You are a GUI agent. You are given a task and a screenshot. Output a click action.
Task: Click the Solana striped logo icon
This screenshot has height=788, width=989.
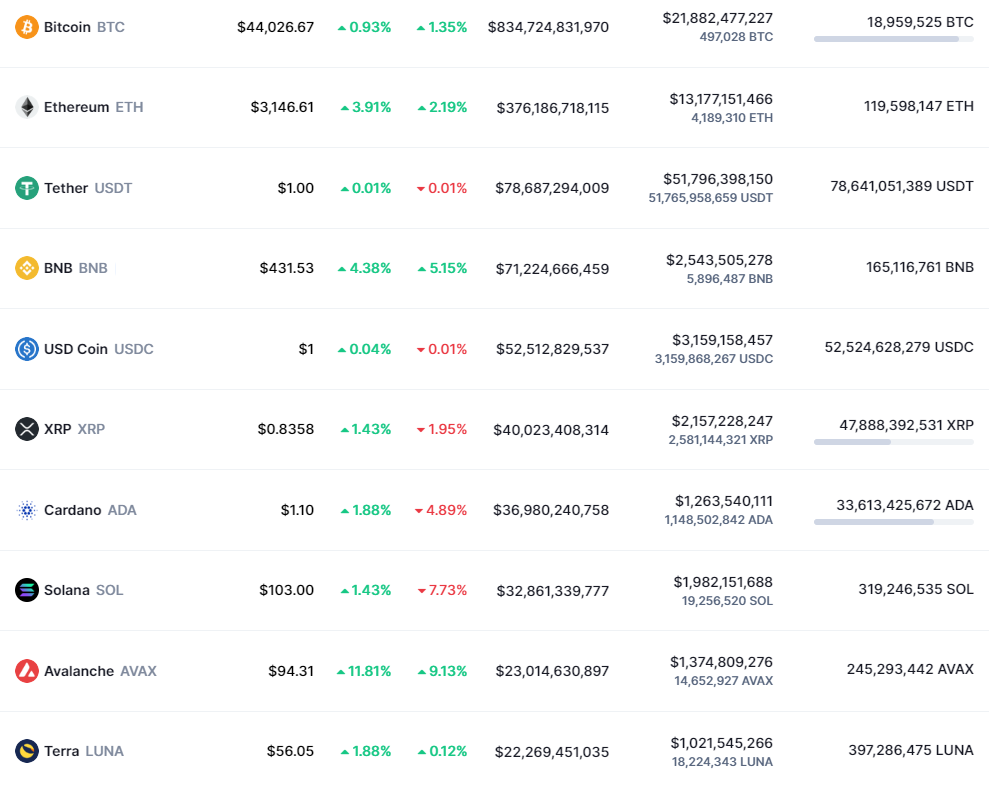tap(26, 590)
